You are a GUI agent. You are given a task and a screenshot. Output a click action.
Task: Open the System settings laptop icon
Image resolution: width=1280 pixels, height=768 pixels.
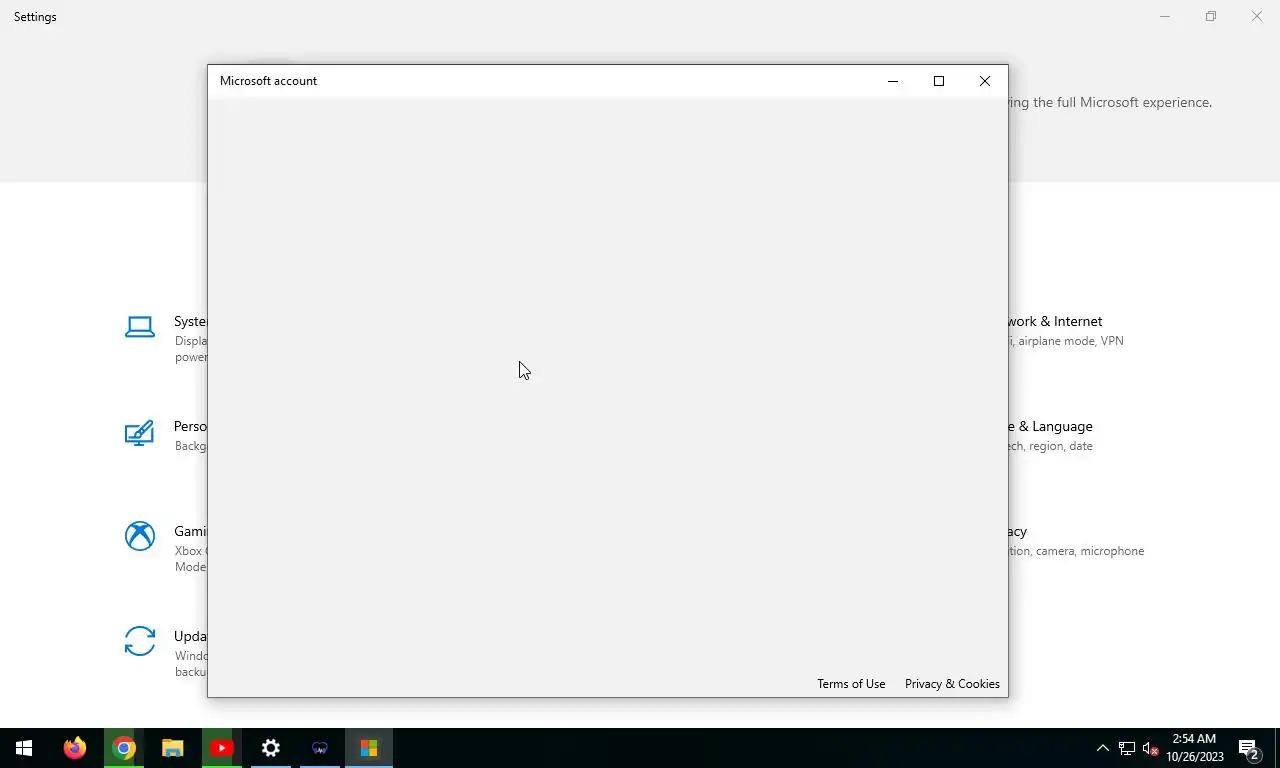point(140,327)
